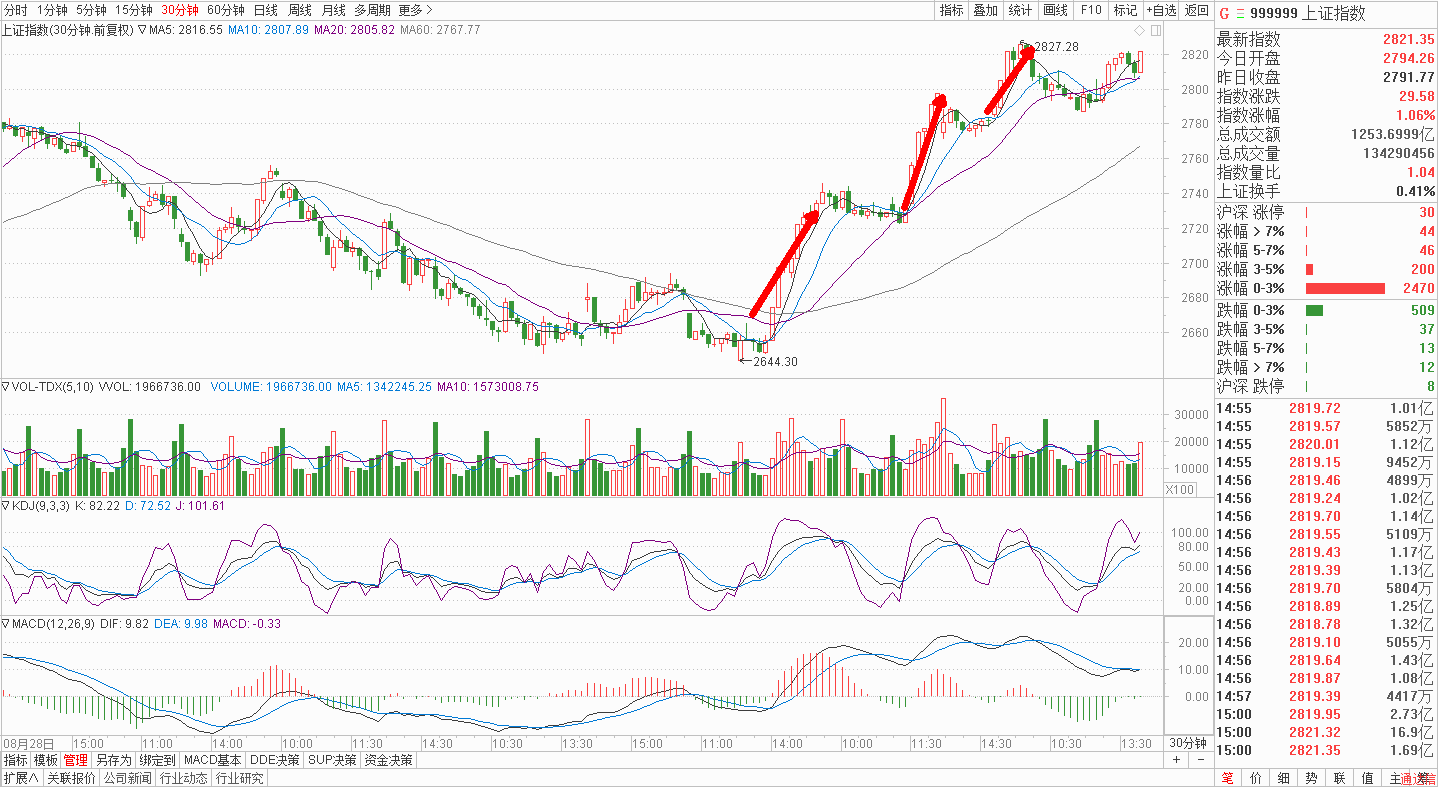The width and height of the screenshot is (1438, 787).
Task: Select the 1分钟 period
Action: pos(51,10)
